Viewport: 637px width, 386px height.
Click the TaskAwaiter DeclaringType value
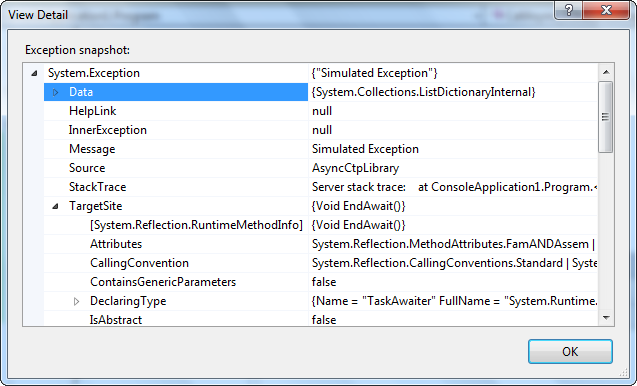coord(454,301)
